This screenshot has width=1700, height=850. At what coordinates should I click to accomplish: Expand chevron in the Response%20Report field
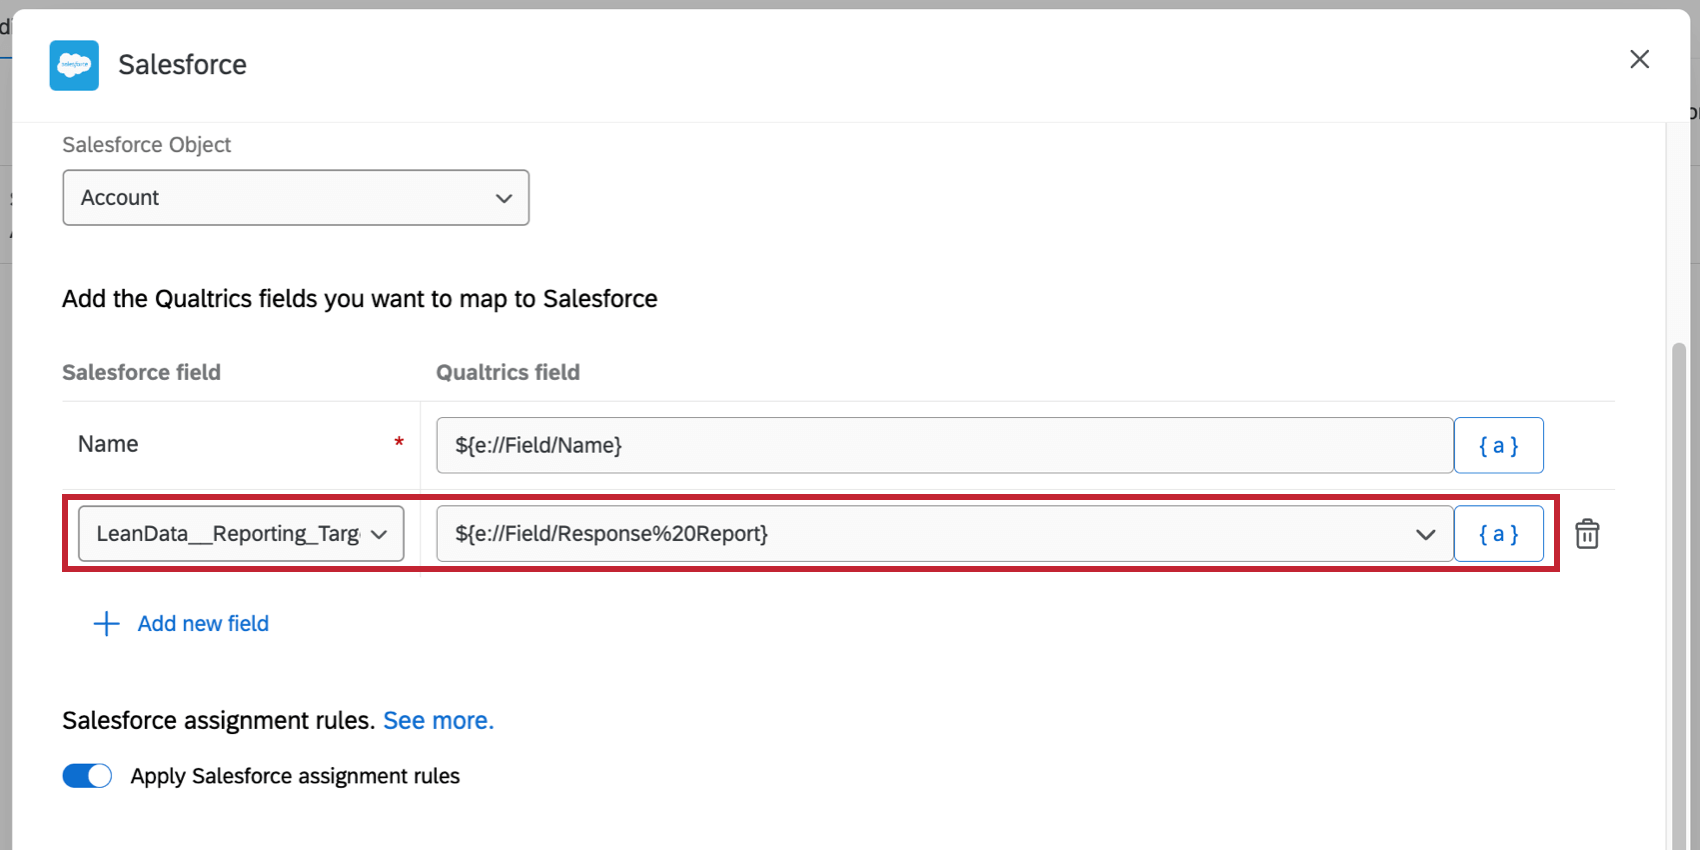click(x=1425, y=534)
